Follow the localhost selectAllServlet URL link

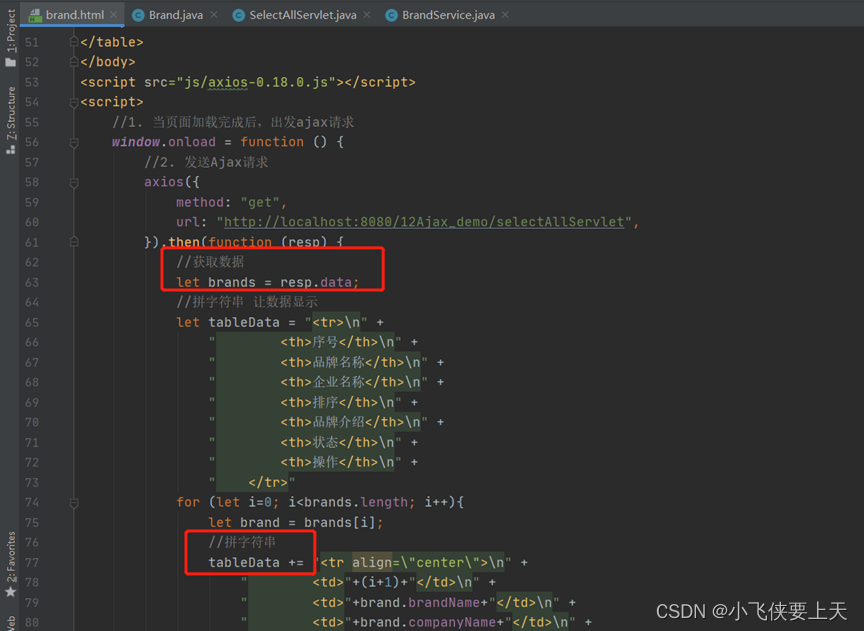coord(424,222)
